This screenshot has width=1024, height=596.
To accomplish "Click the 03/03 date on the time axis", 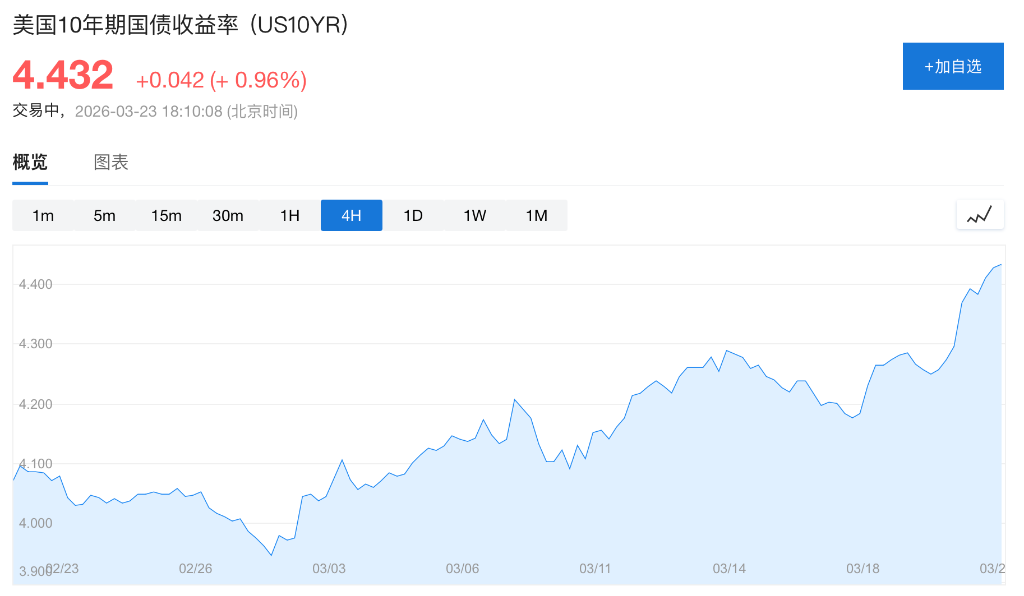I will pyautogui.click(x=329, y=568).
